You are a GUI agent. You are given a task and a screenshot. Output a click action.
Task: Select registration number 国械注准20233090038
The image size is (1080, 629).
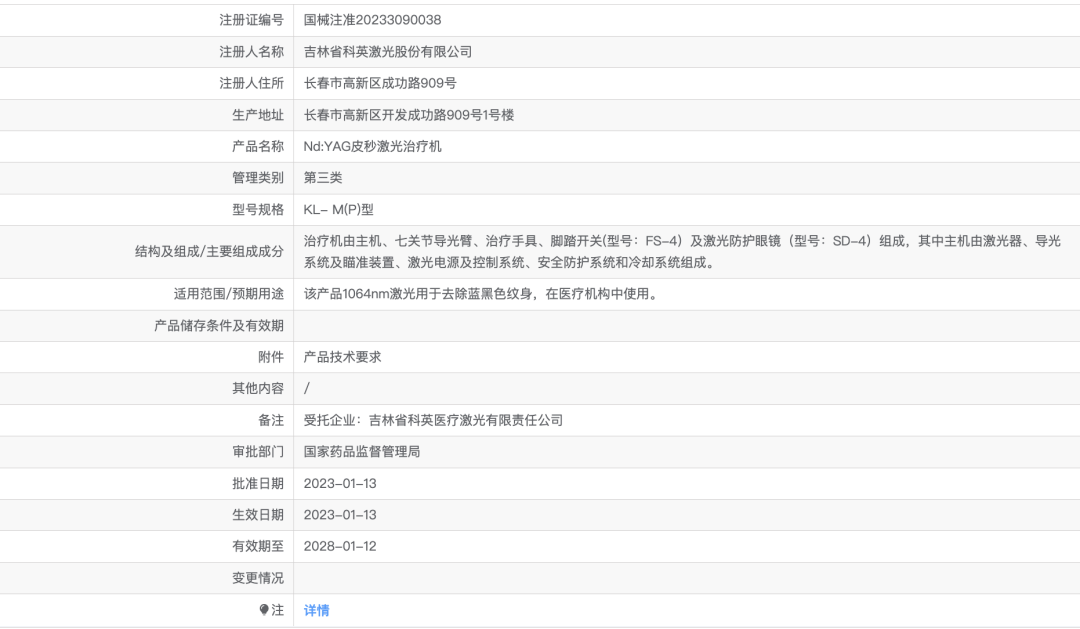373,20
